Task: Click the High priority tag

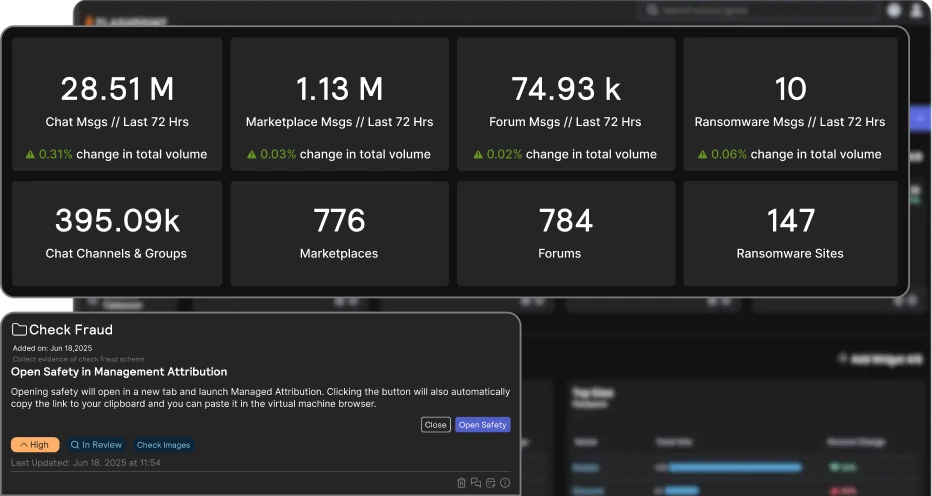Action: pos(35,445)
